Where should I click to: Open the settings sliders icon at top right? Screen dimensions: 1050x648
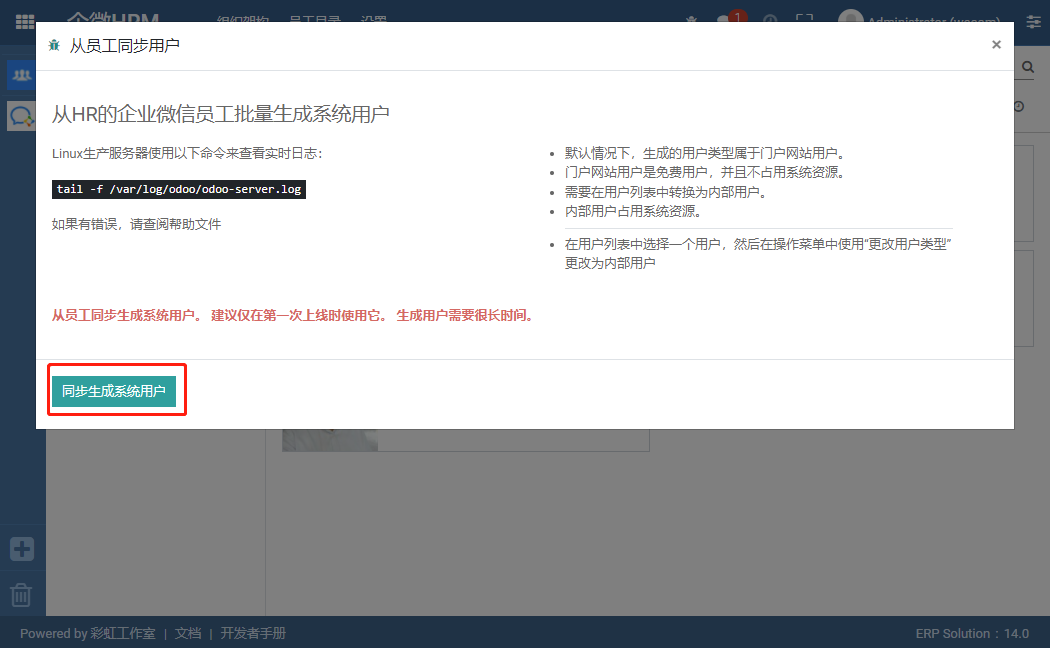pos(1033,21)
